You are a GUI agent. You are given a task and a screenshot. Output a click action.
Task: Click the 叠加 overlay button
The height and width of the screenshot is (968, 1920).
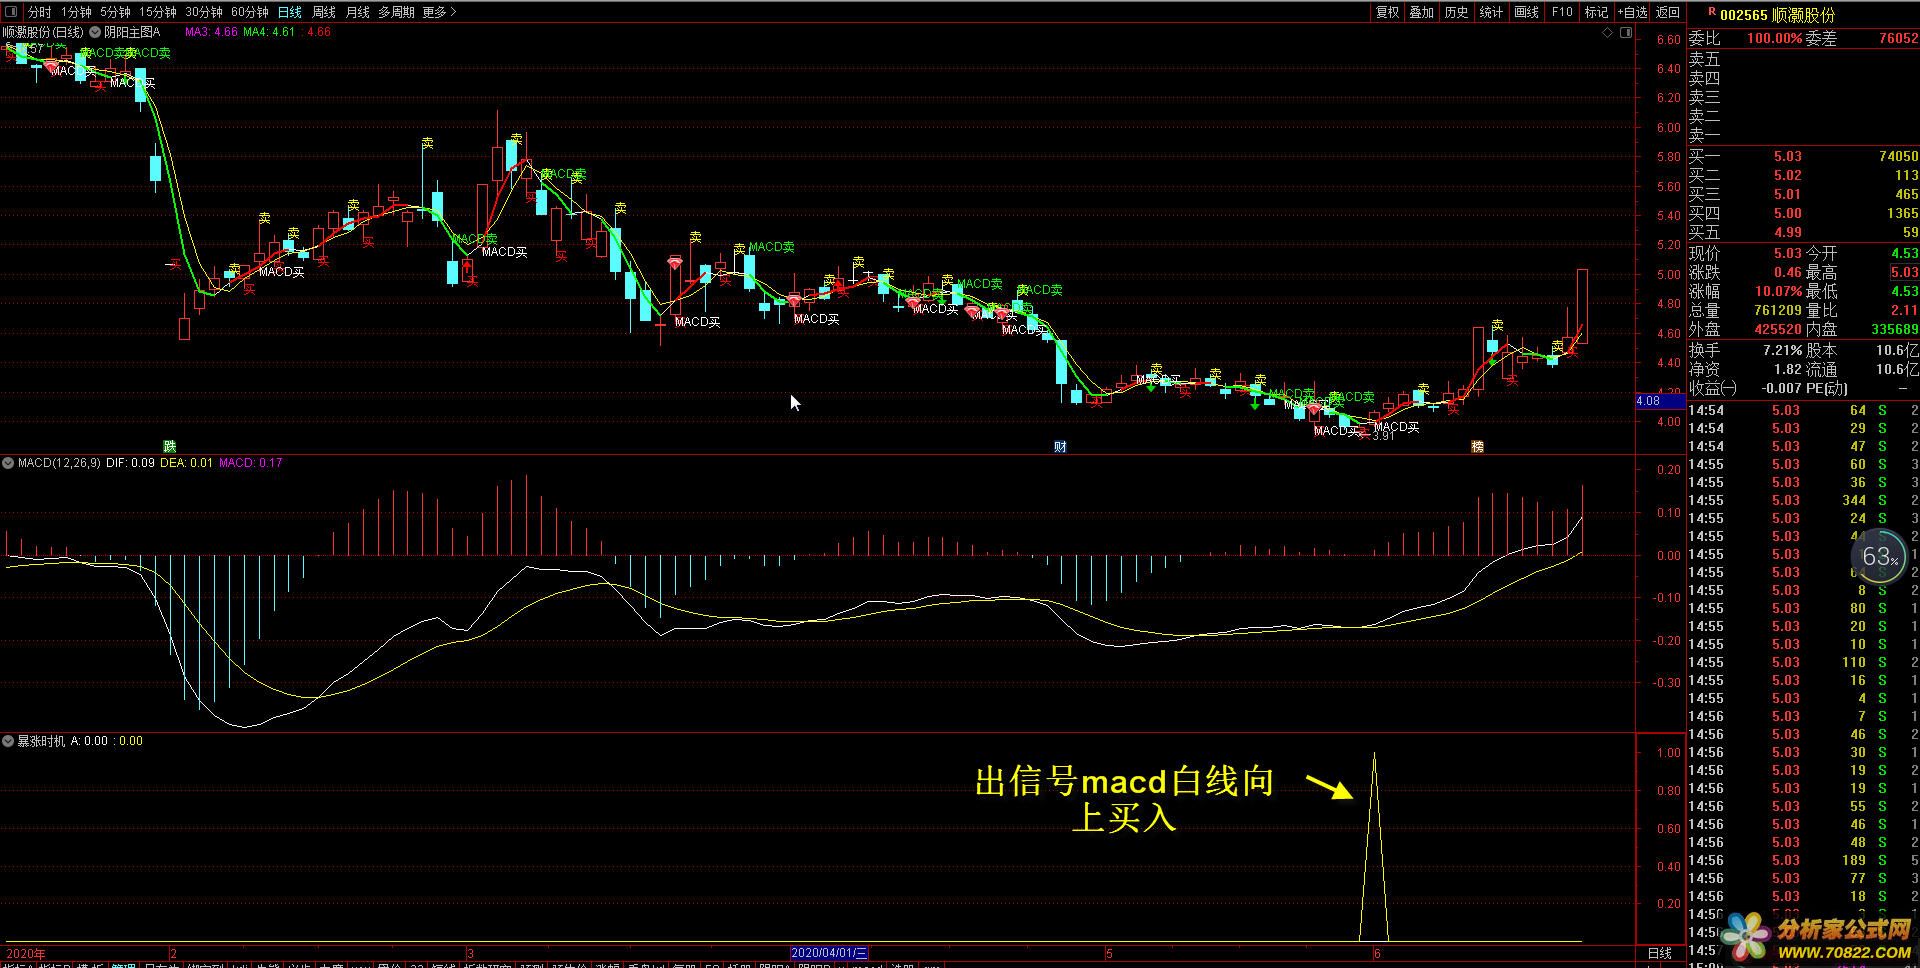pyautogui.click(x=1421, y=12)
